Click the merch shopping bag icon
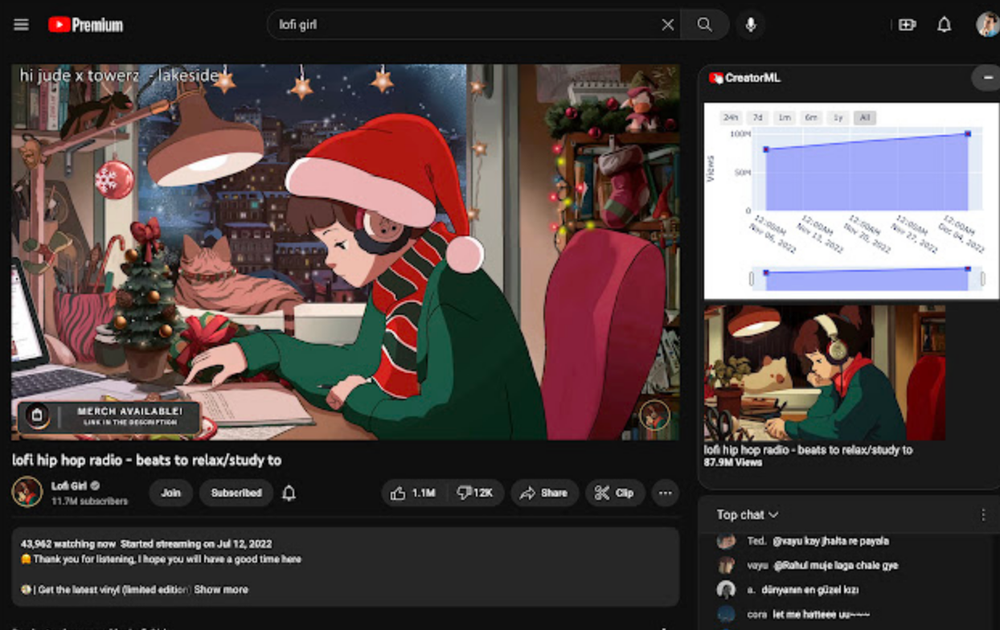Image resolution: width=1000 pixels, height=630 pixels. pos(37,416)
